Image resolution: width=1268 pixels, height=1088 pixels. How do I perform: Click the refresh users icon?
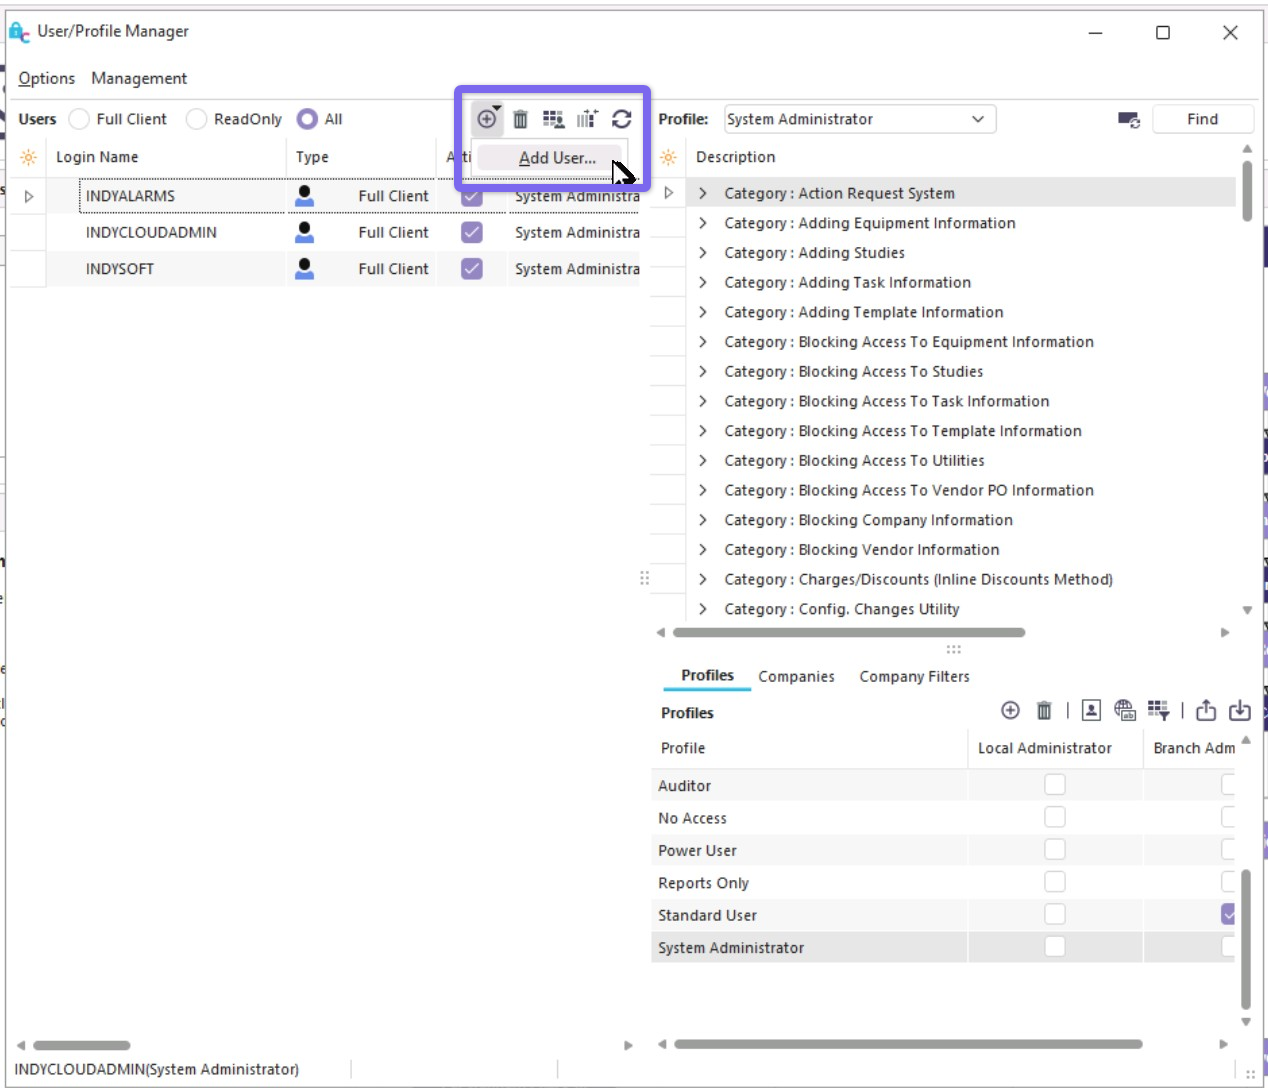pyautogui.click(x=621, y=120)
